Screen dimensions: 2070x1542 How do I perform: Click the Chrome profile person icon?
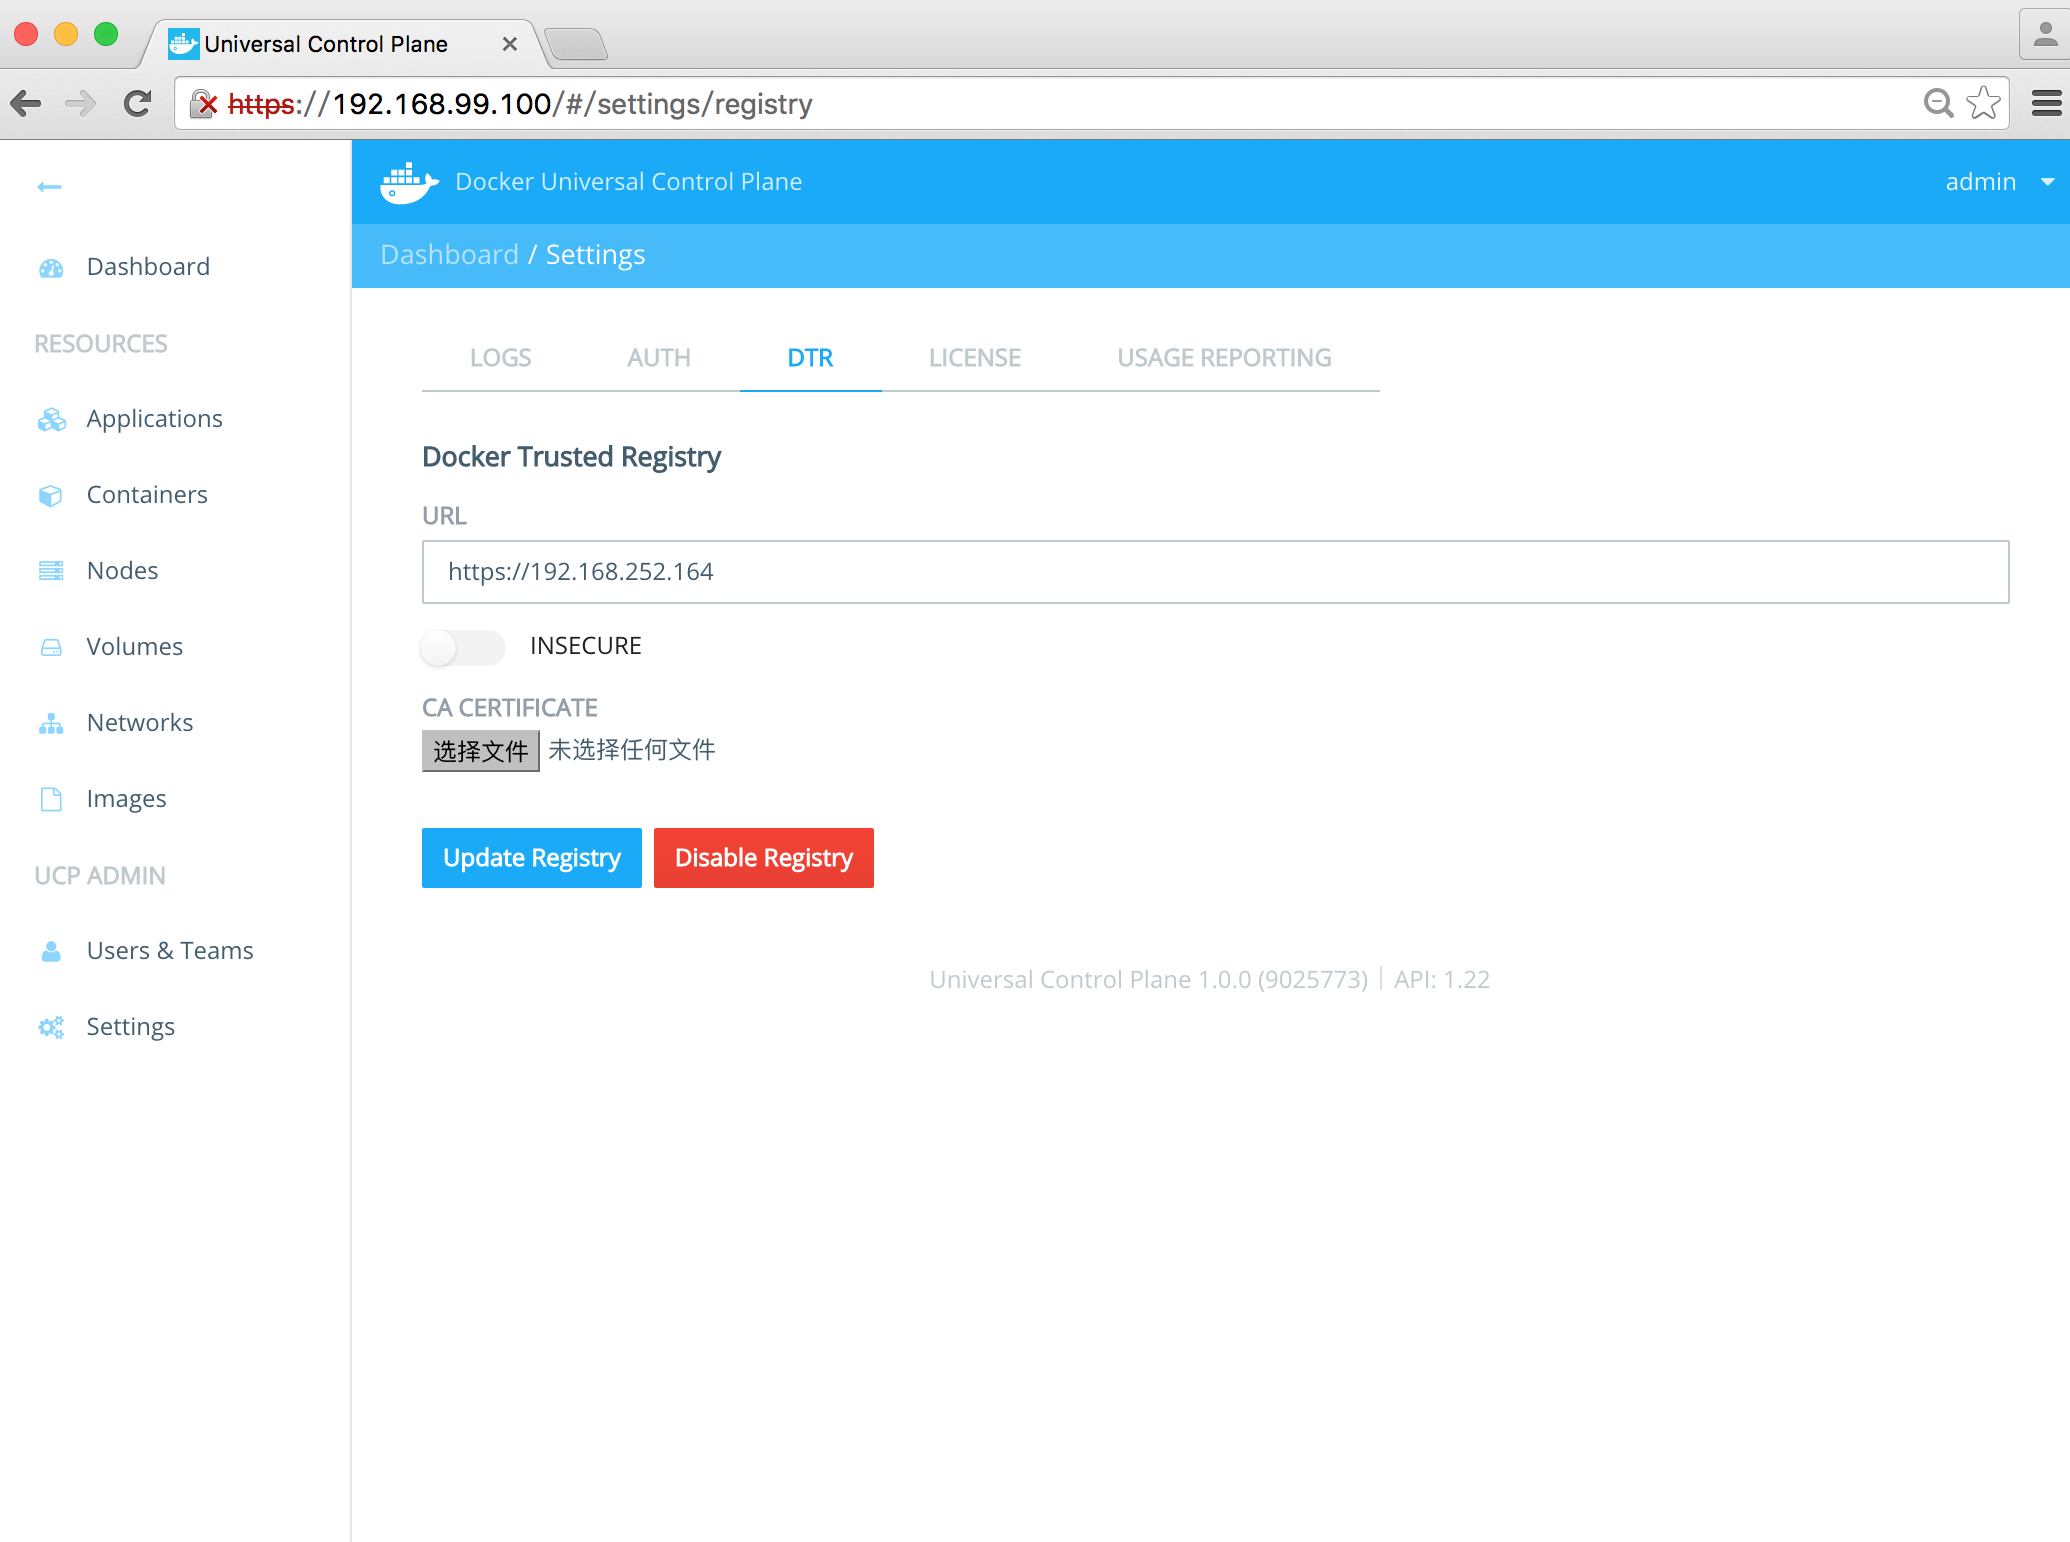(2045, 35)
